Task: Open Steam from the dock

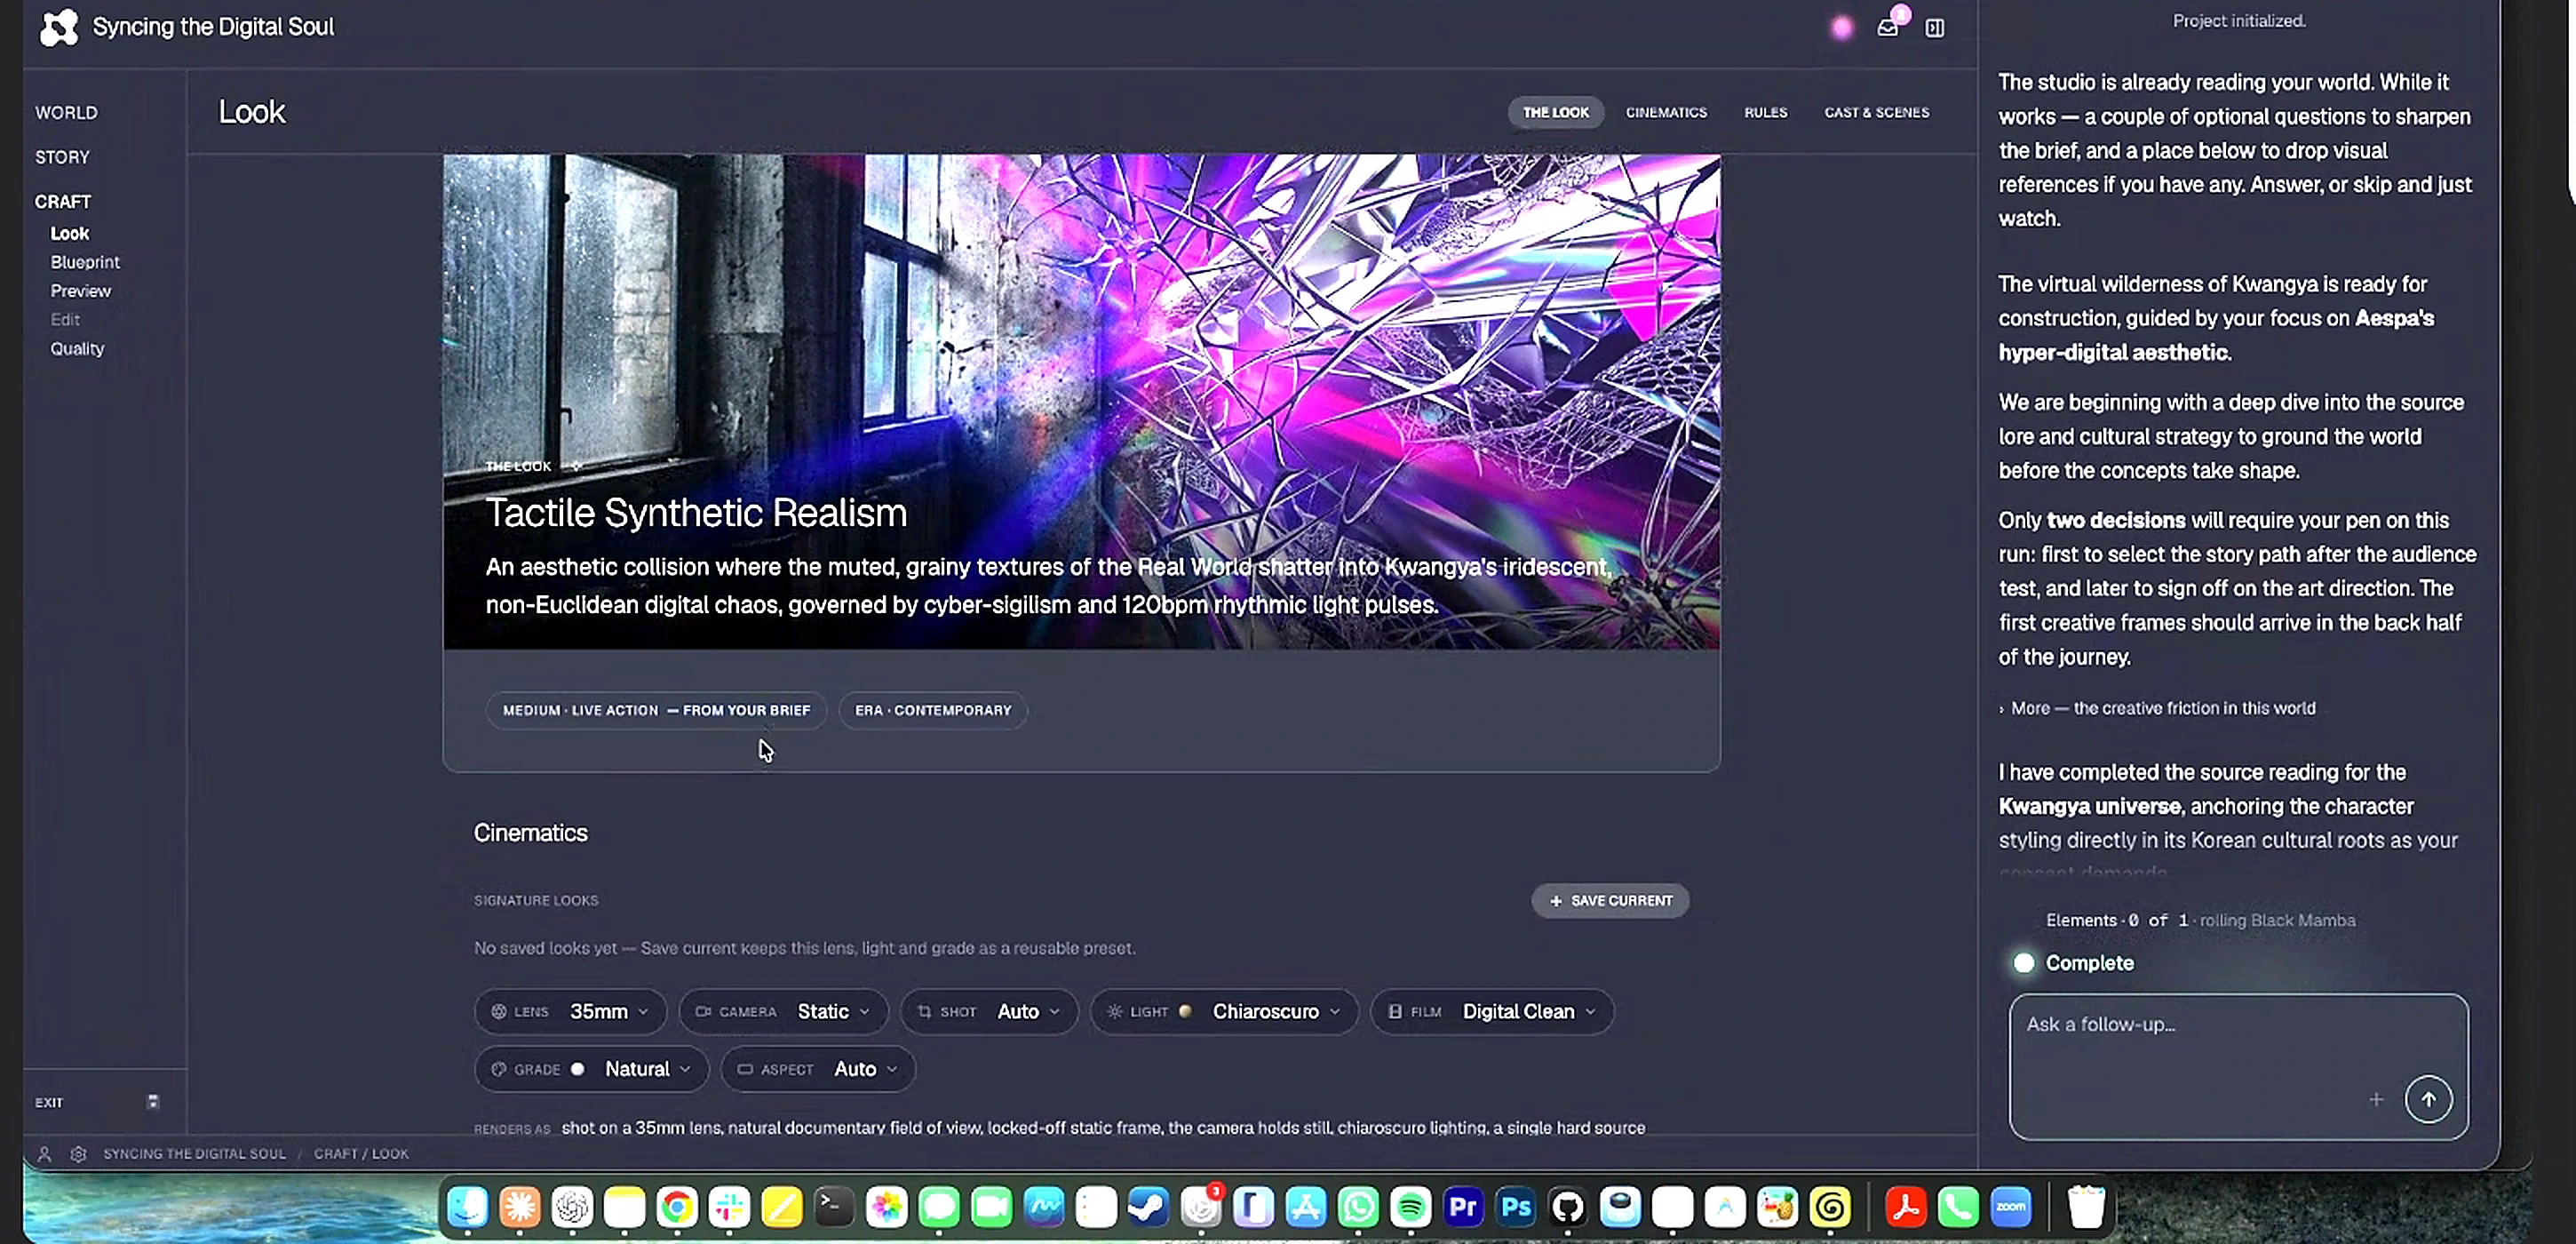Action: (x=1148, y=1207)
